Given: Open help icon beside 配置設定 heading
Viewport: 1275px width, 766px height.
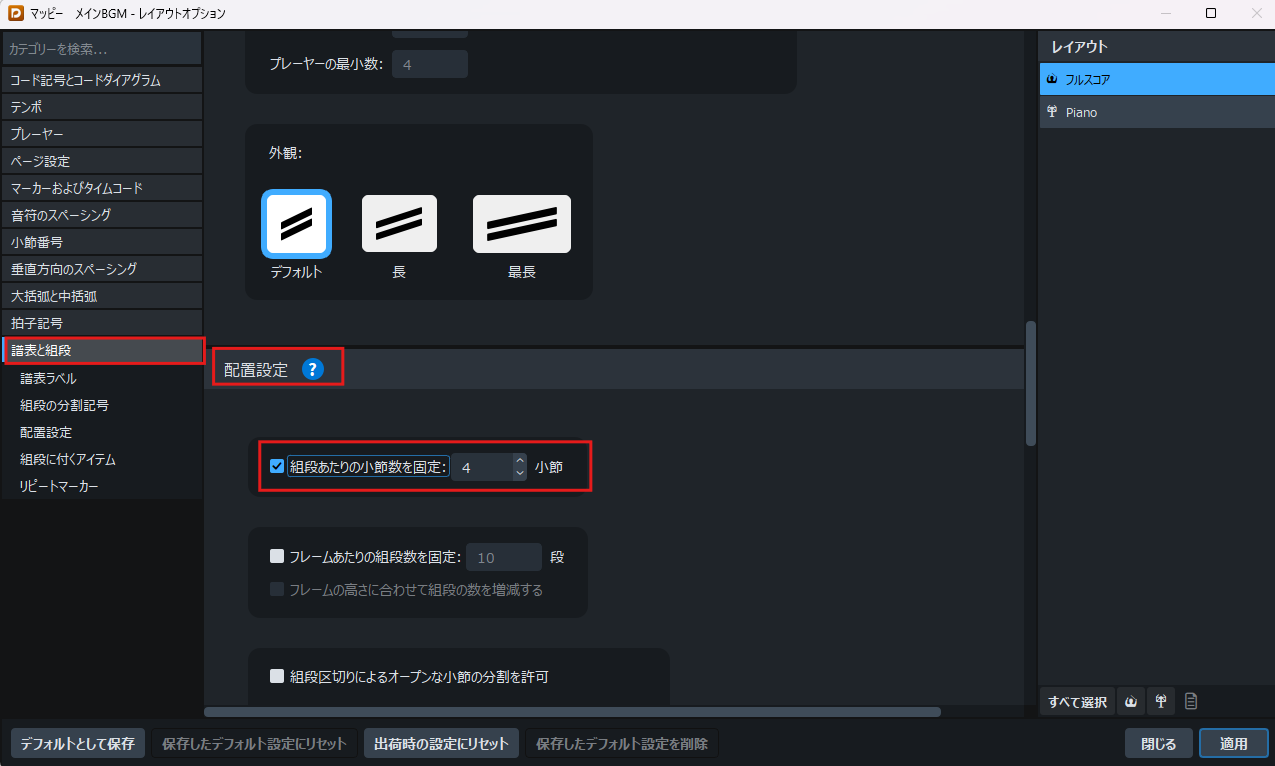Looking at the screenshot, I should tap(314, 370).
